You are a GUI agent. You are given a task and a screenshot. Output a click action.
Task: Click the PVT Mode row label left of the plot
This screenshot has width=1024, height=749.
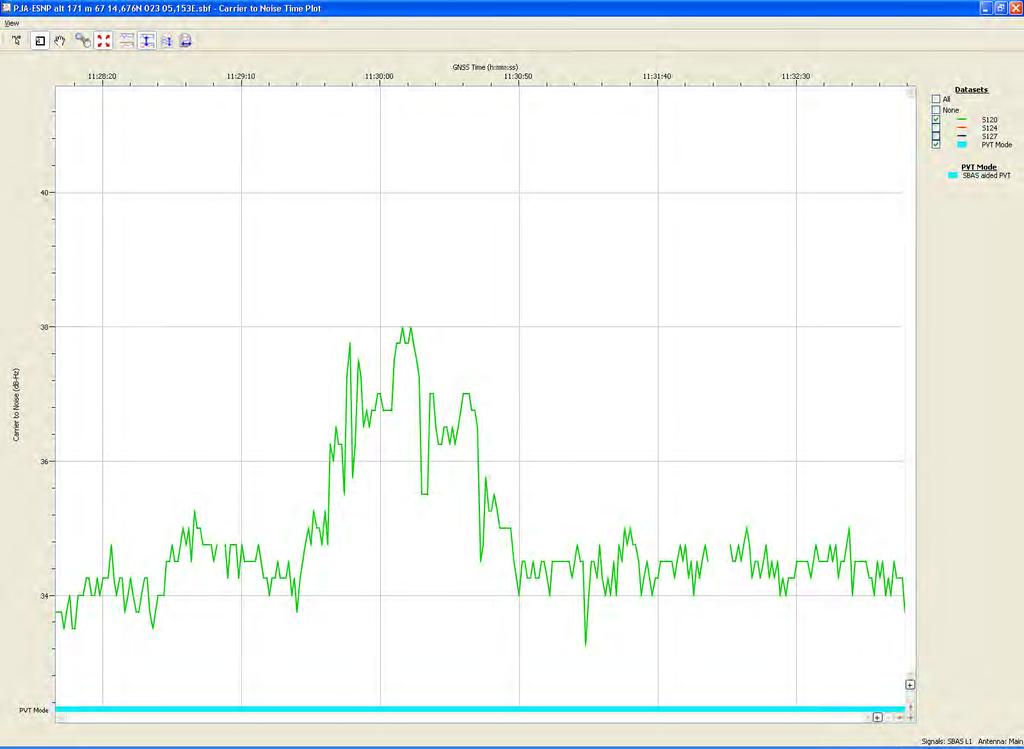tap(34, 710)
